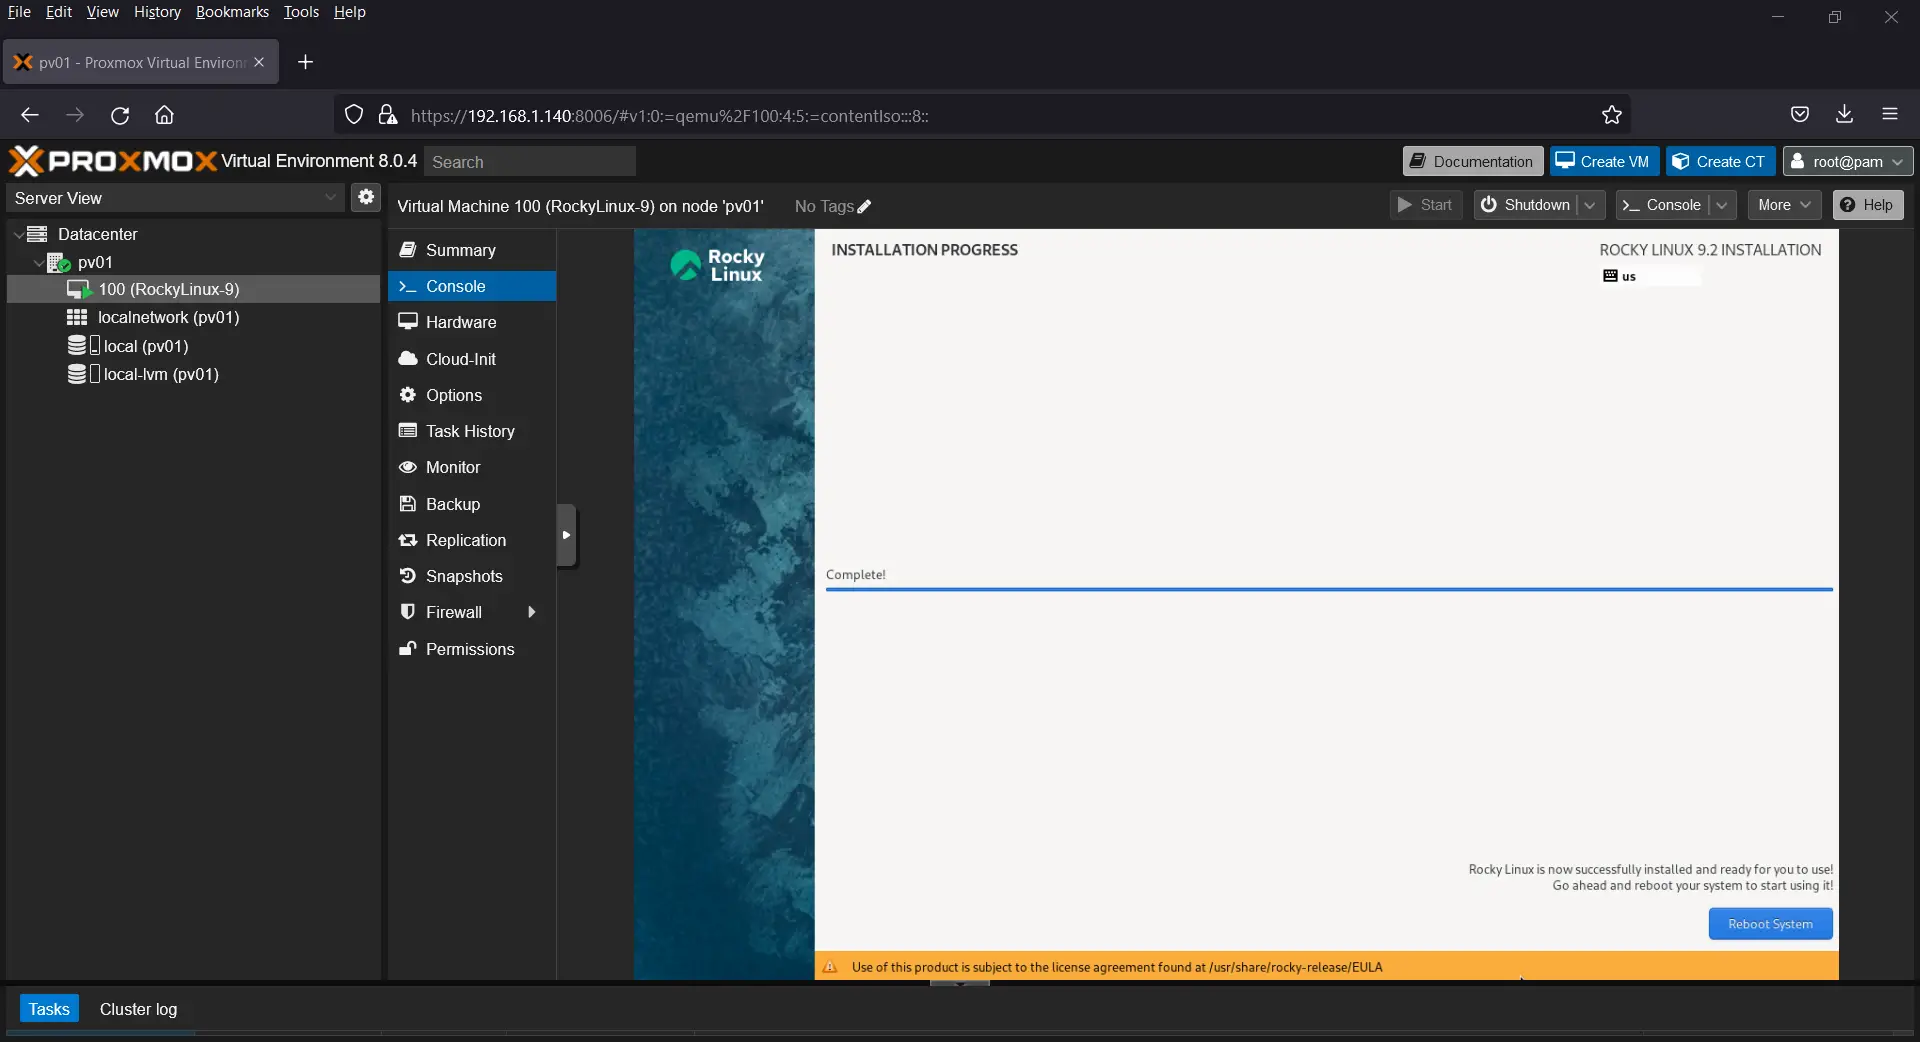Image resolution: width=1920 pixels, height=1042 pixels.
Task: Open the Firefox hamburger menu
Action: [x=1889, y=114]
